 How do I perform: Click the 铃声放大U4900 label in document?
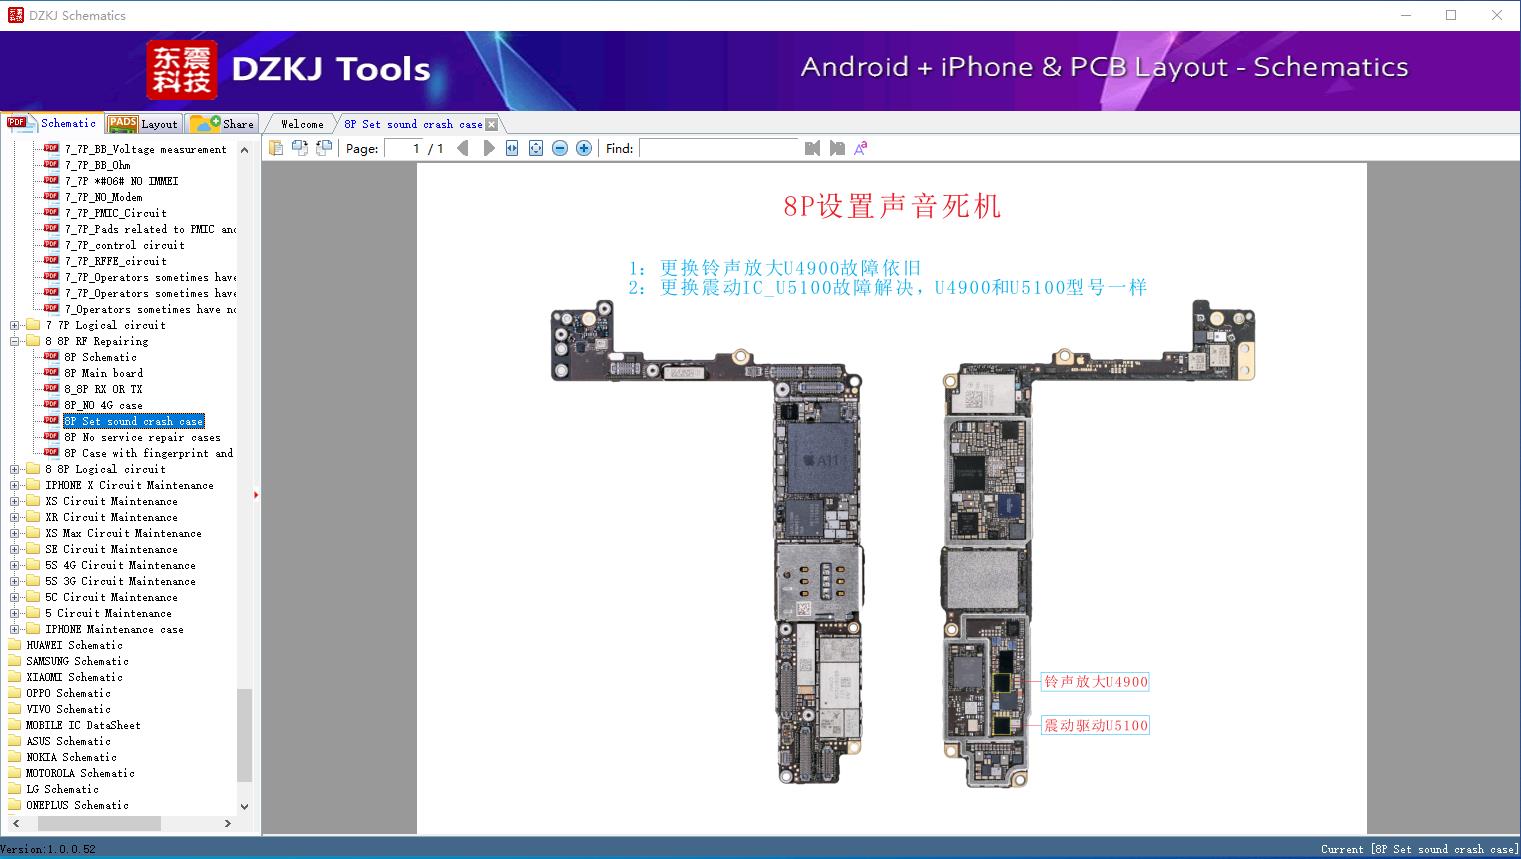coord(1096,682)
